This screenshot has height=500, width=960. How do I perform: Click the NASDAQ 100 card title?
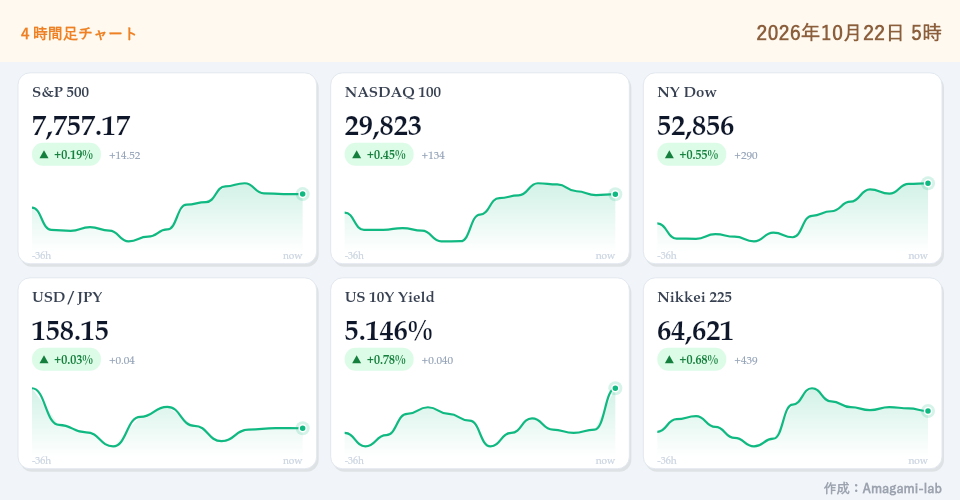pyautogui.click(x=393, y=92)
